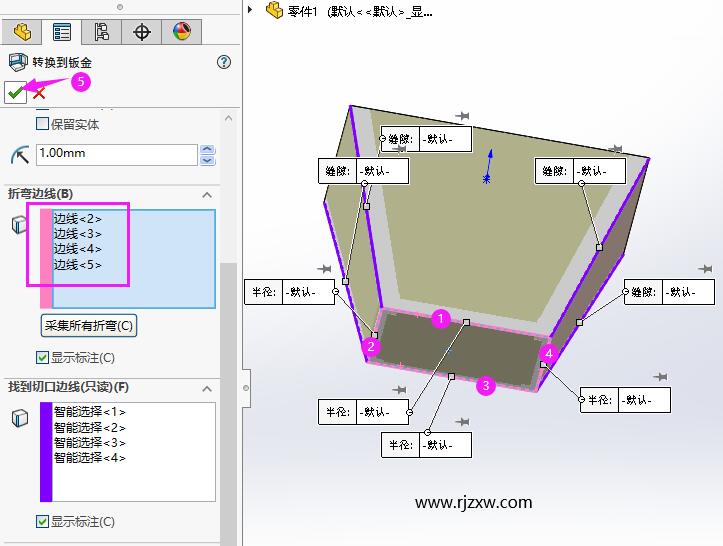Click the red X cancel button

click(39, 93)
